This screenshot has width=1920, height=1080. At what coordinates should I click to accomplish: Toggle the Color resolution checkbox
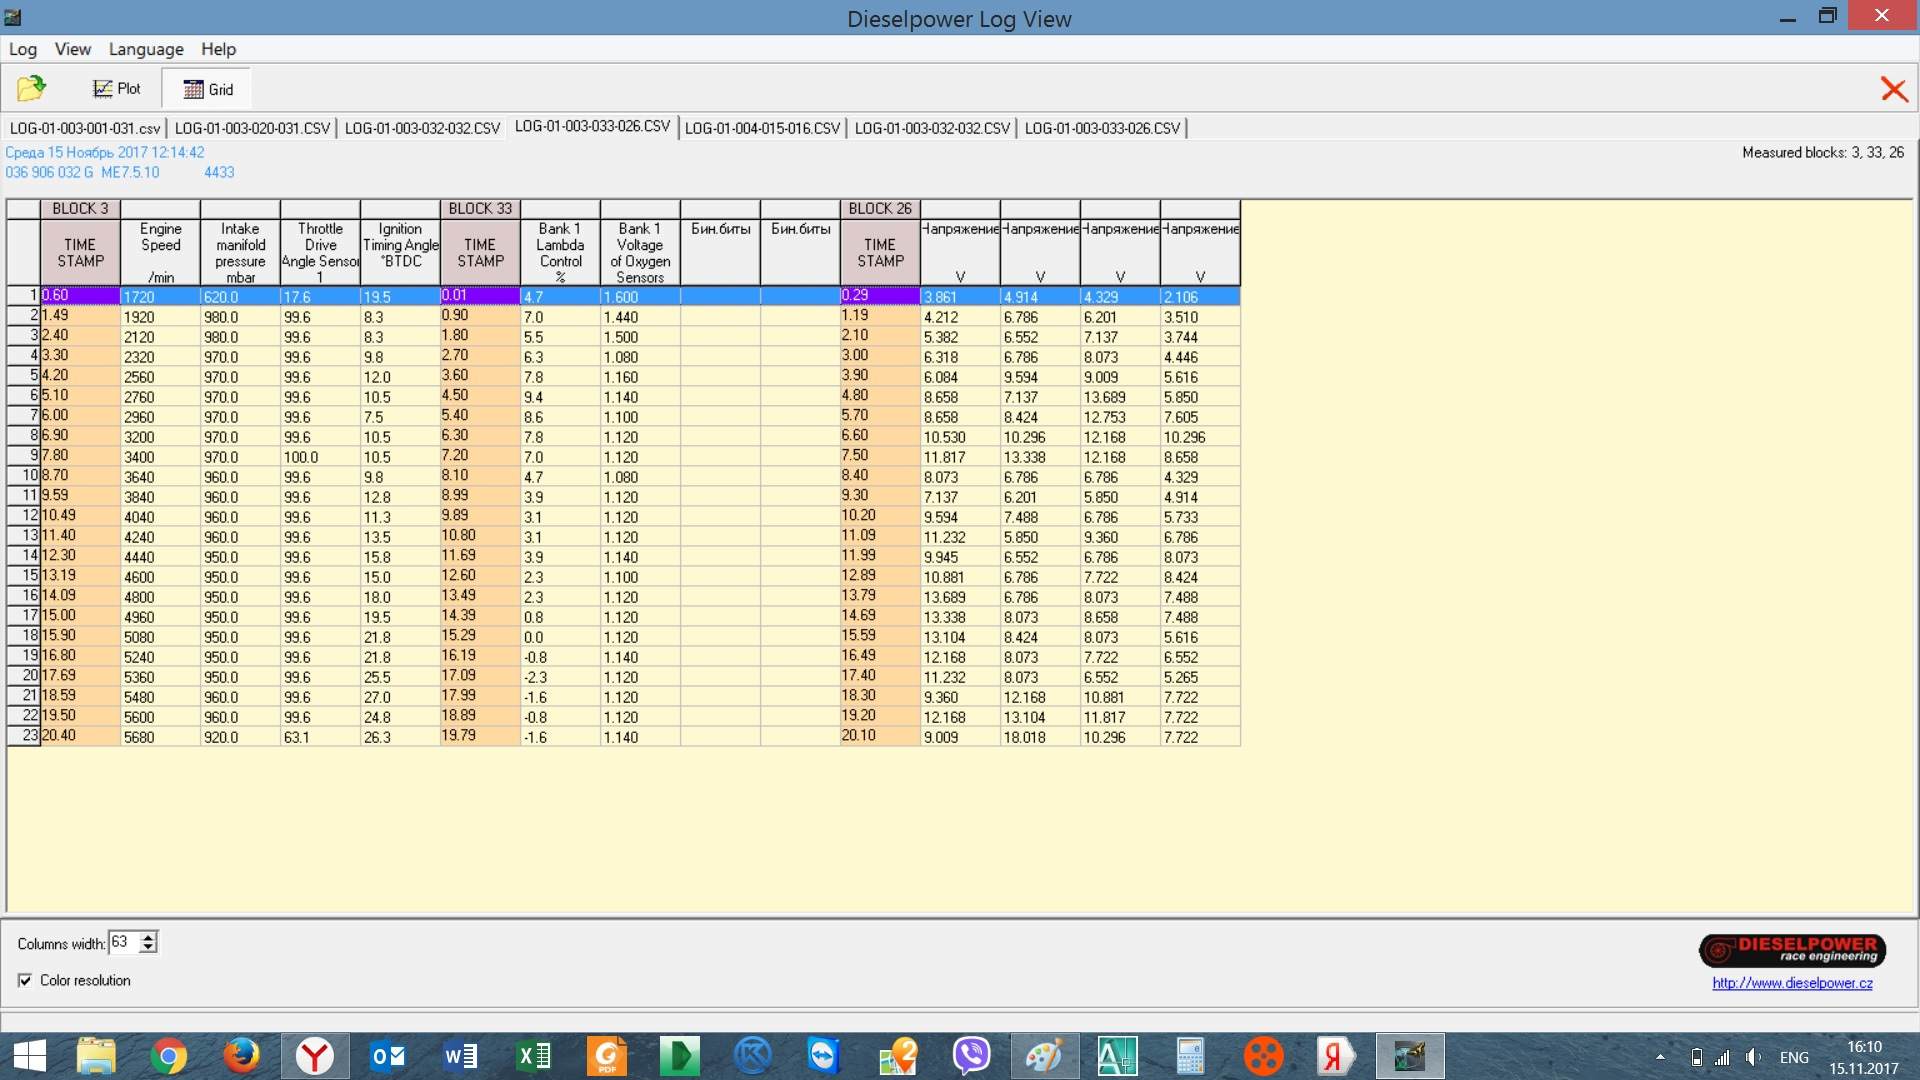[25, 980]
